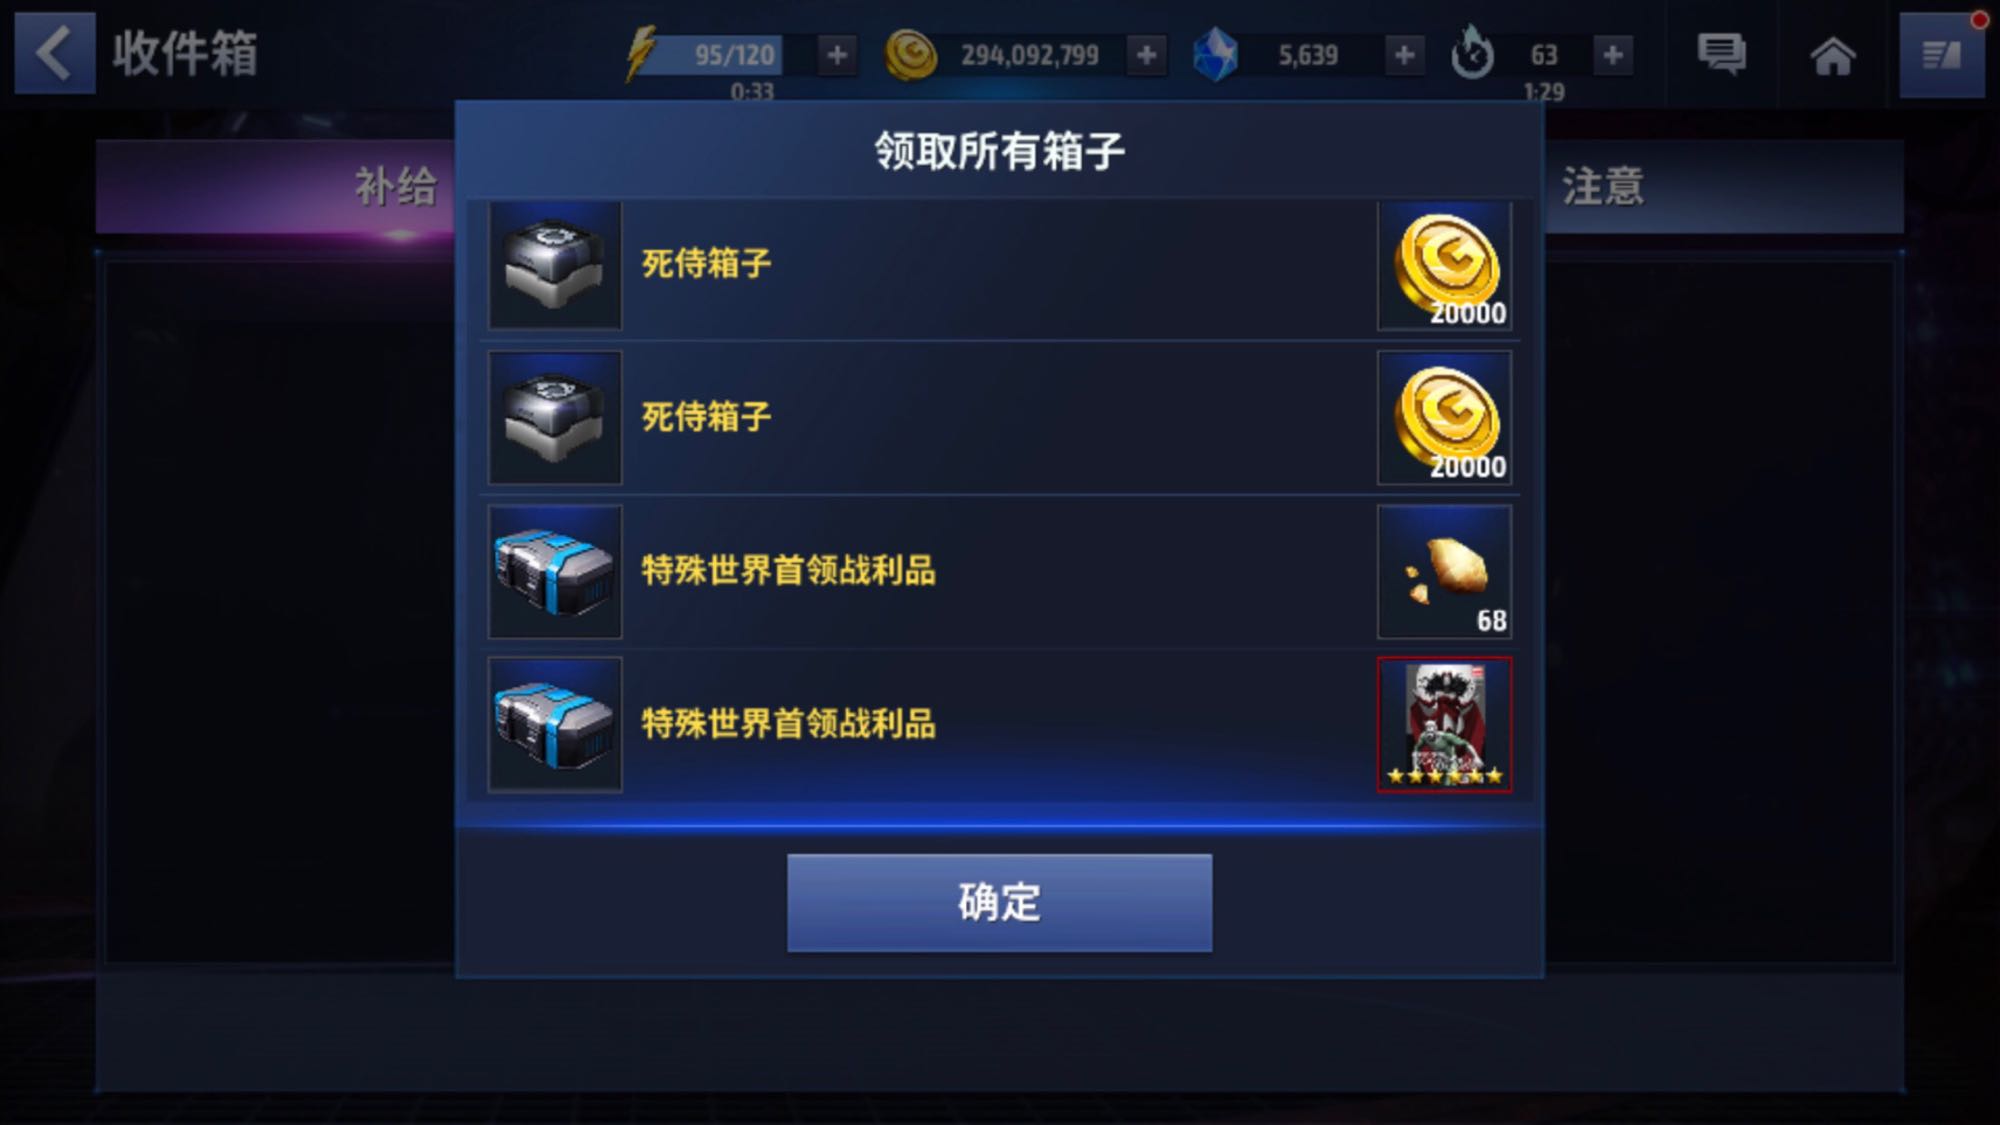Go to home via the house icon
This screenshot has height=1125, width=2000.
click(x=1832, y=56)
